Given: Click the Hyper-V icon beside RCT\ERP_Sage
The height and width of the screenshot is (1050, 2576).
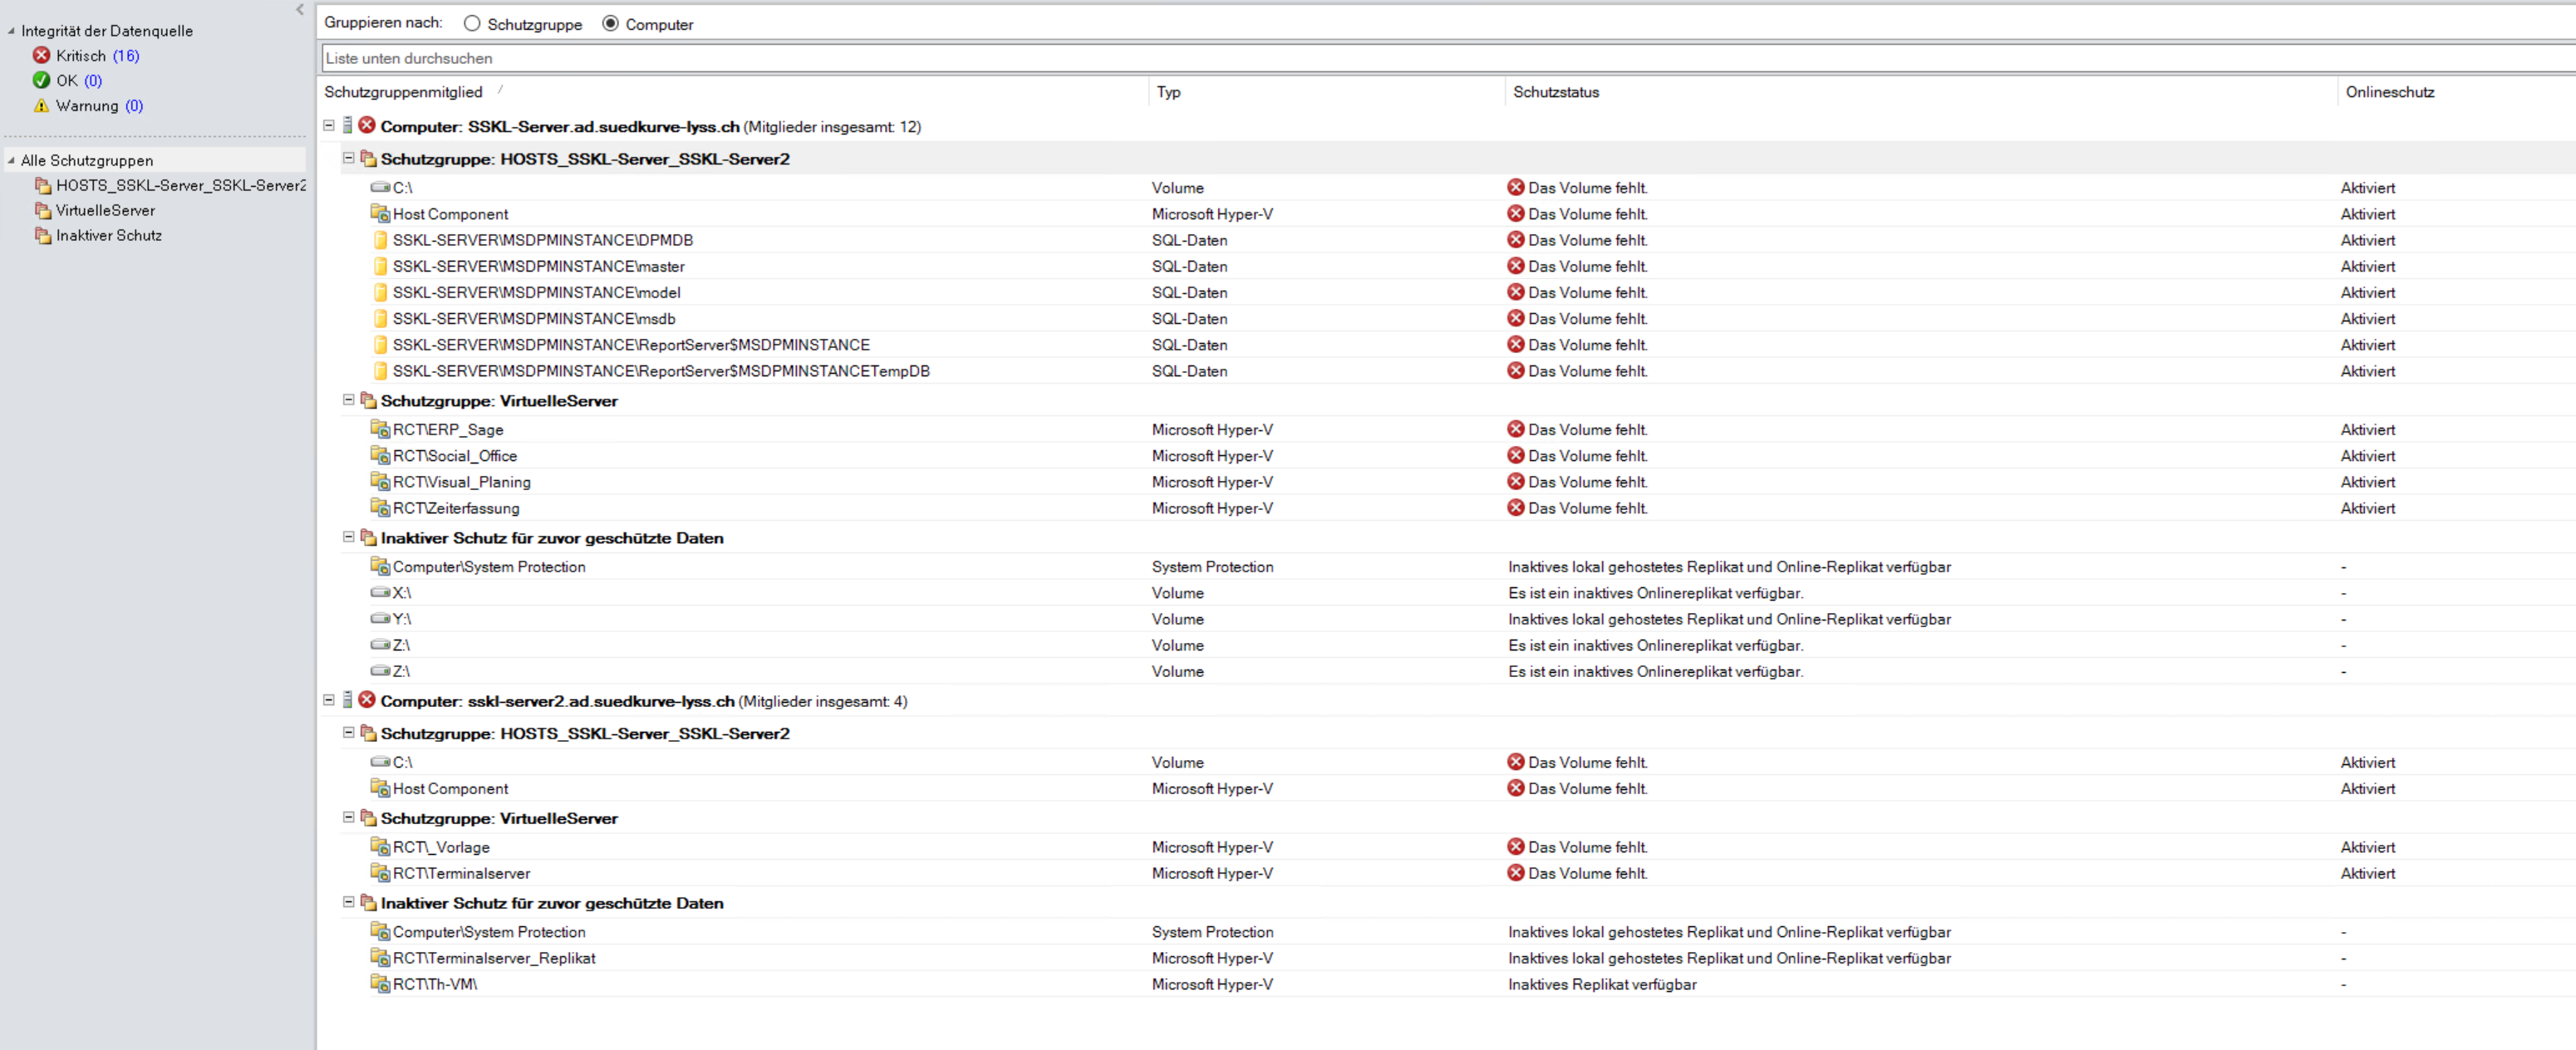Looking at the screenshot, I should click(380, 429).
